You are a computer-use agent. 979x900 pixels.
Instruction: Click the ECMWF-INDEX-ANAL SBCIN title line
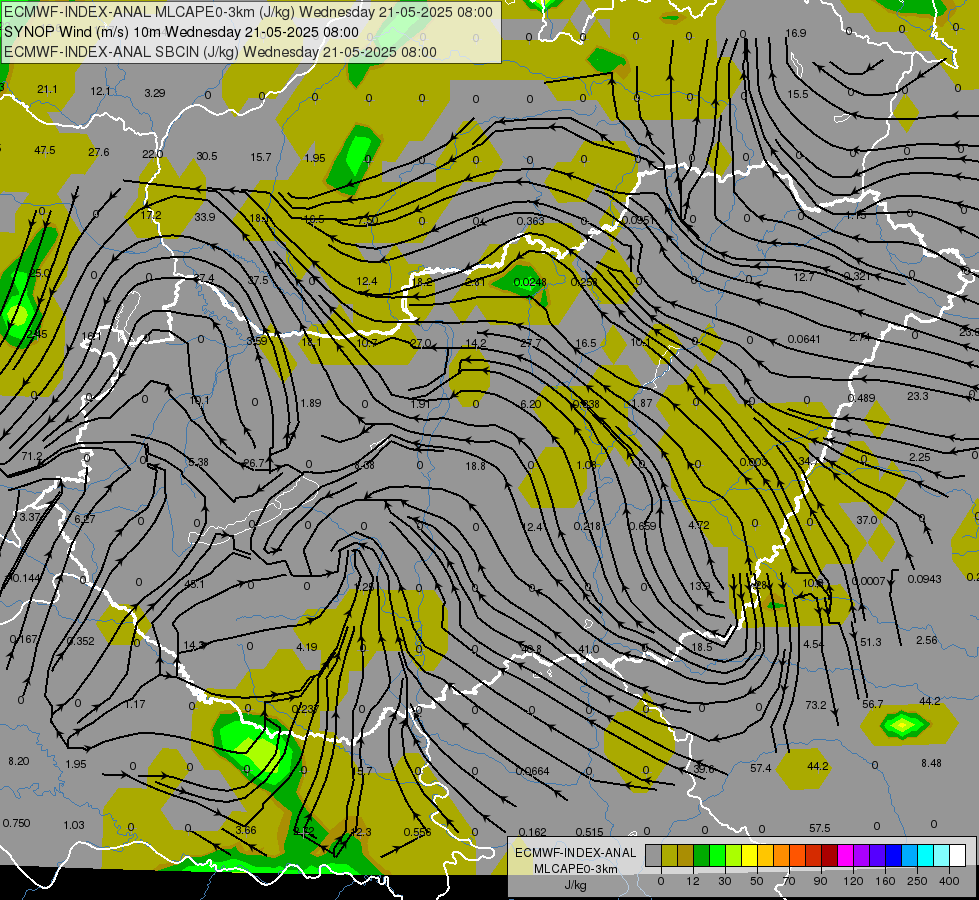(220, 52)
